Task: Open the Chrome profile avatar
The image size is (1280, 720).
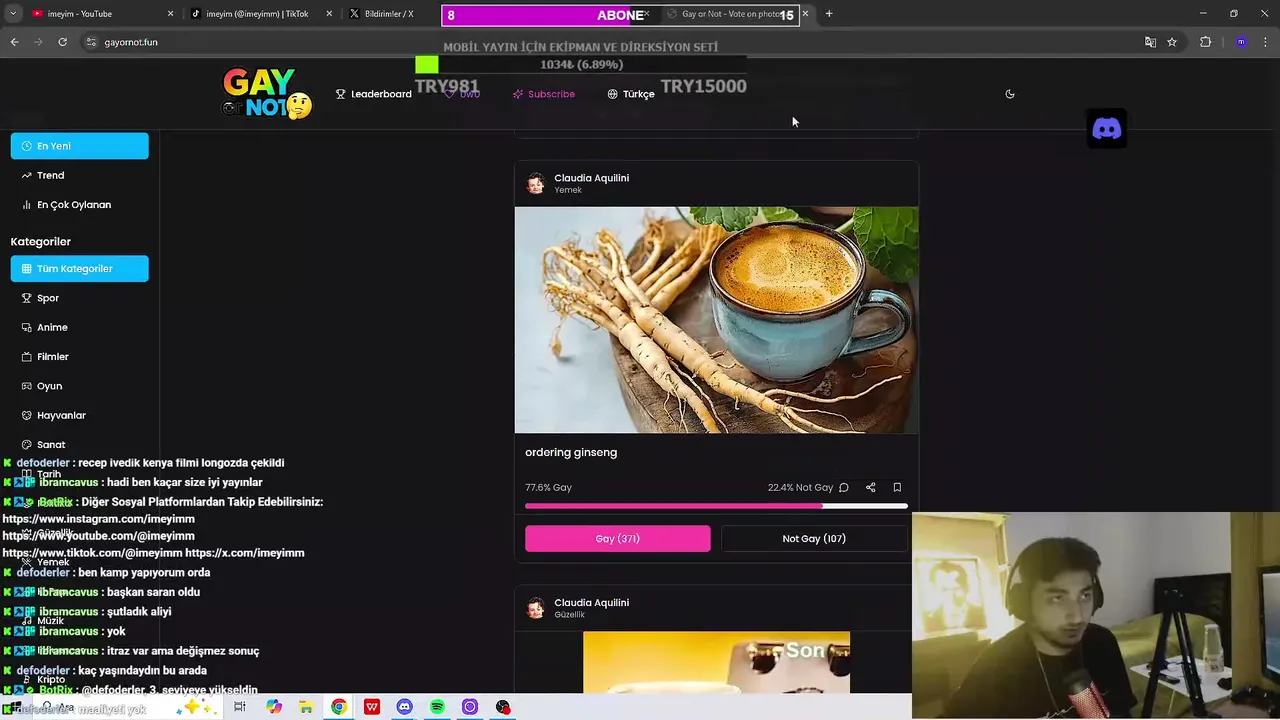Action: pyautogui.click(x=1241, y=42)
